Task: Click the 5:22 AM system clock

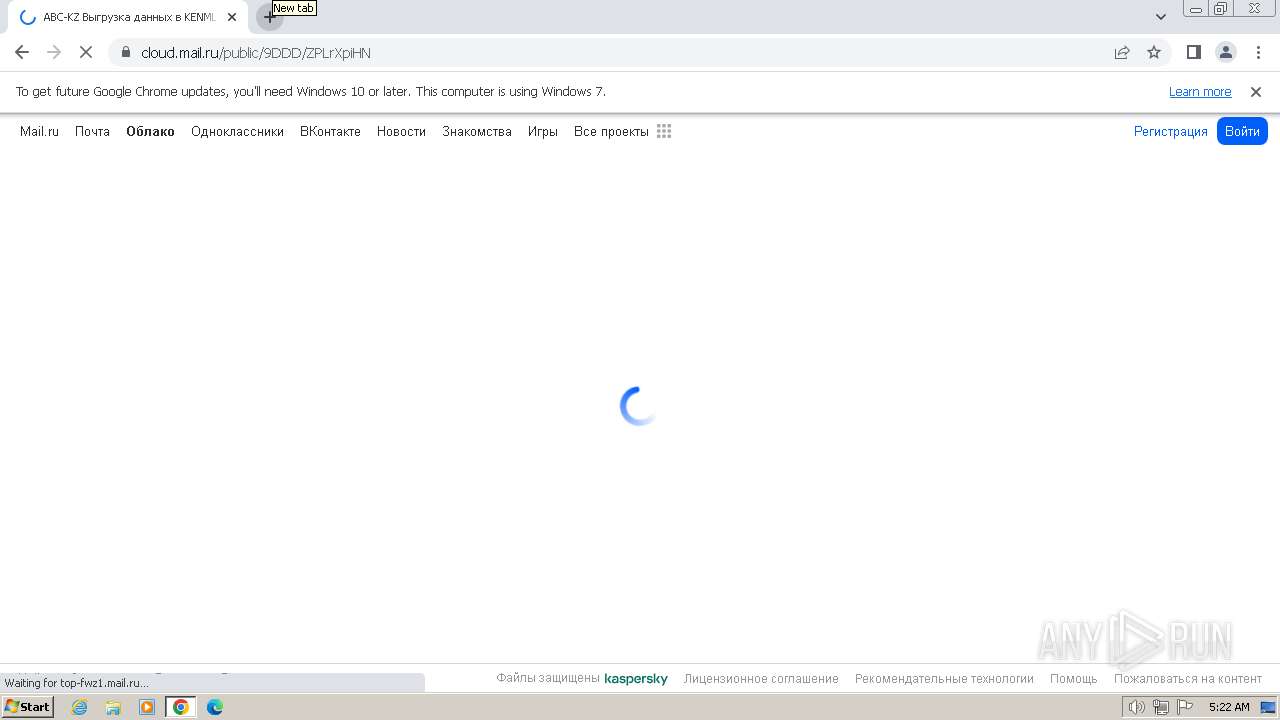Action: [x=1229, y=707]
